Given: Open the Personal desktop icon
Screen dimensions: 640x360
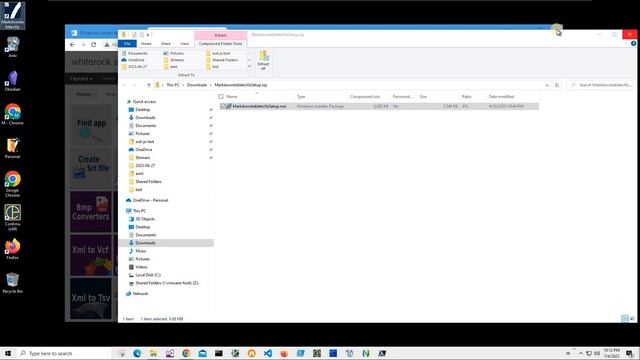Looking at the screenshot, I should click(13, 148).
